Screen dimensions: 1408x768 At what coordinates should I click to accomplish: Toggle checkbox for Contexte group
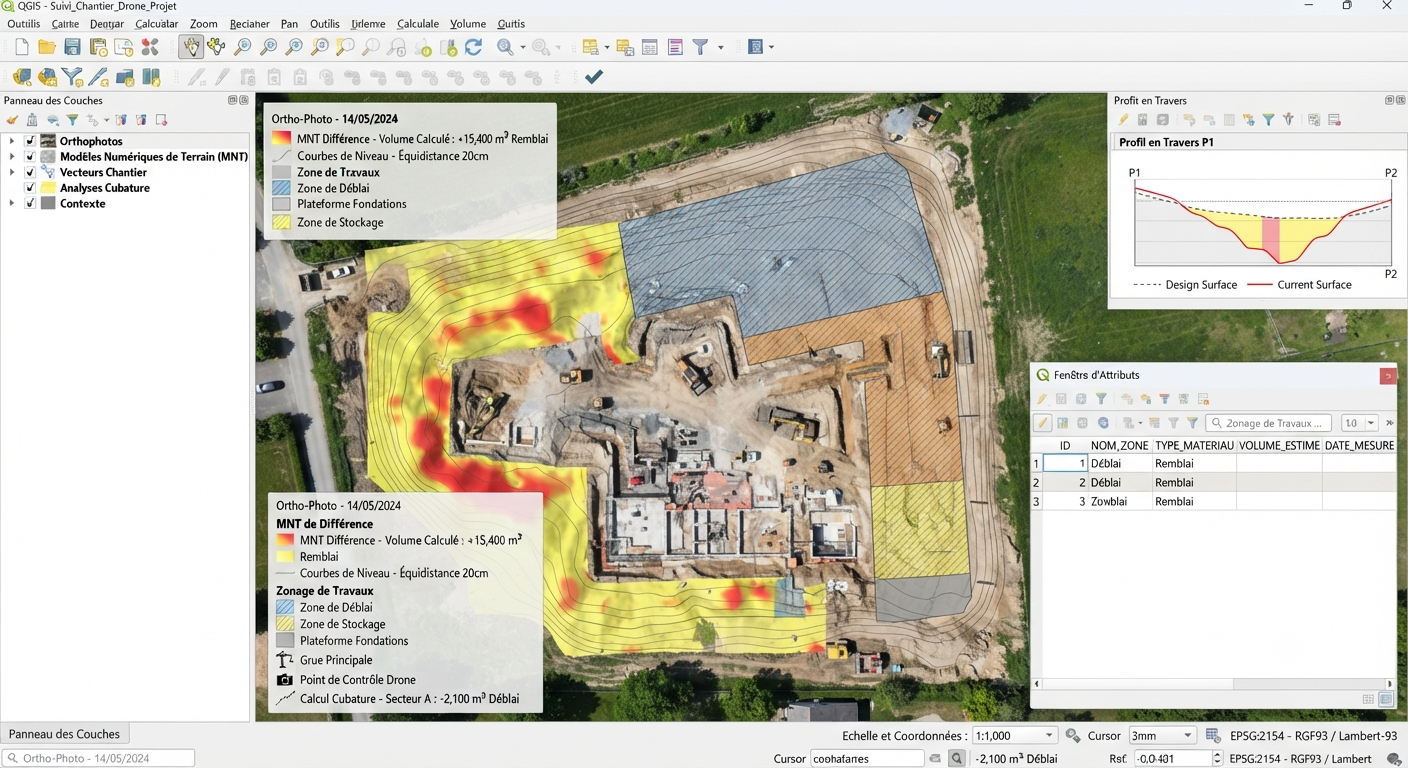point(30,203)
